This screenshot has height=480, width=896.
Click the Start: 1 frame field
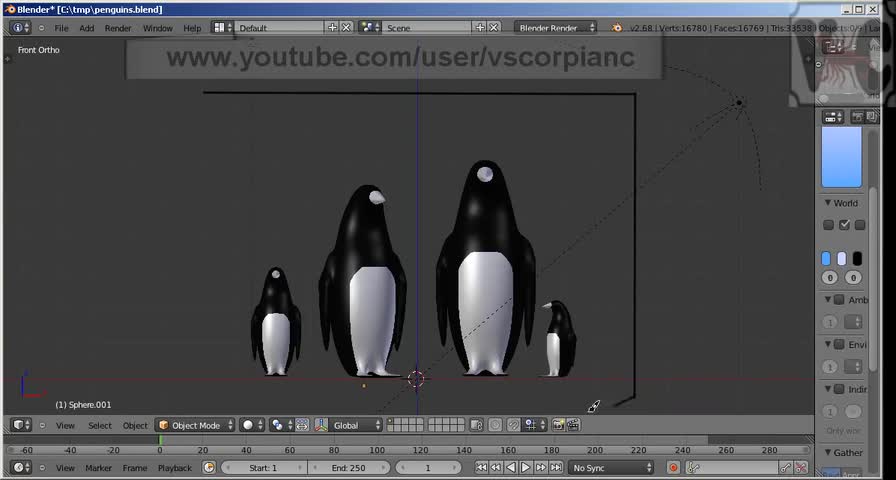(x=263, y=467)
